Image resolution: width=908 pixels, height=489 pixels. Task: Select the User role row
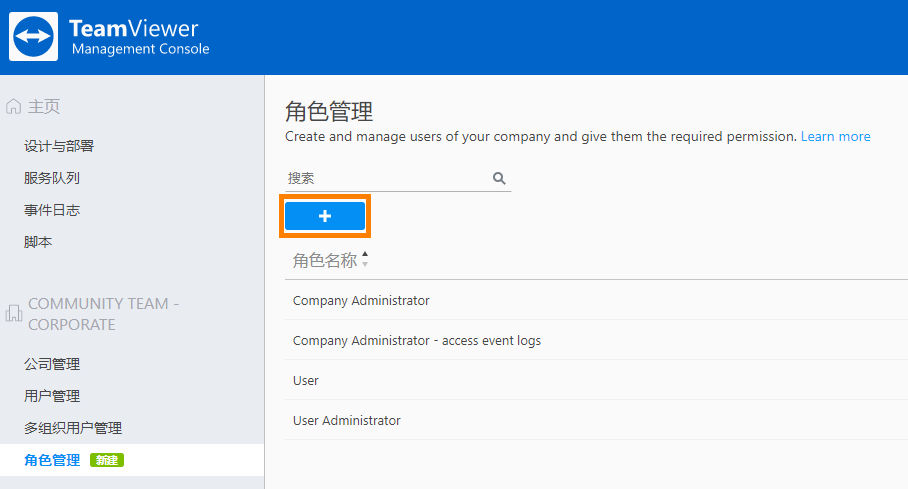[x=596, y=380]
